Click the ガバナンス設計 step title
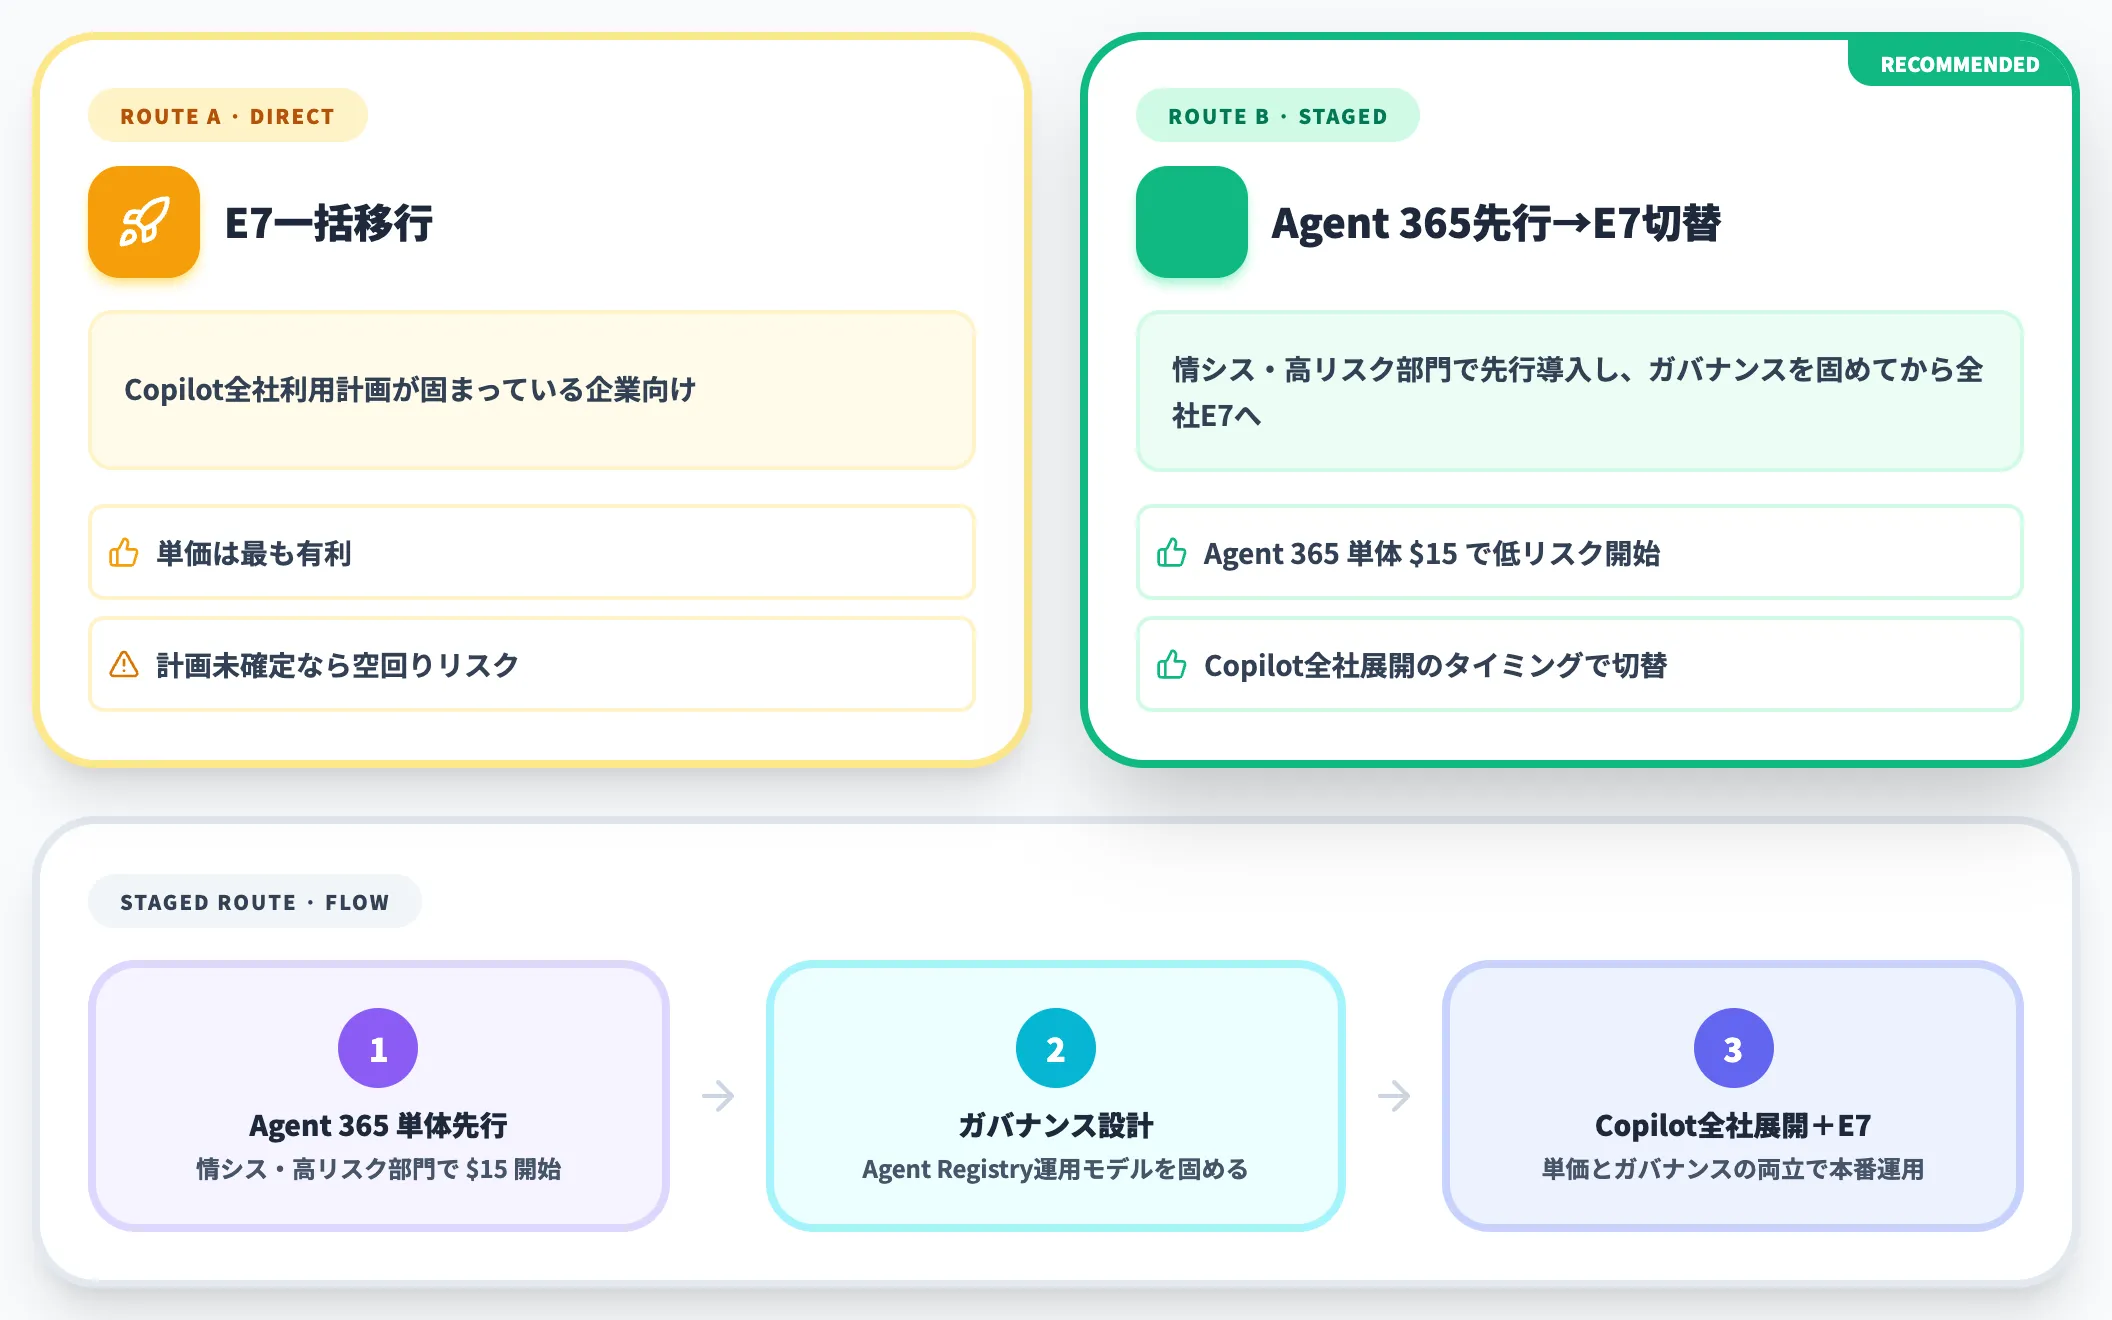The height and width of the screenshot is (1320, 2112). (1056, 1126)
